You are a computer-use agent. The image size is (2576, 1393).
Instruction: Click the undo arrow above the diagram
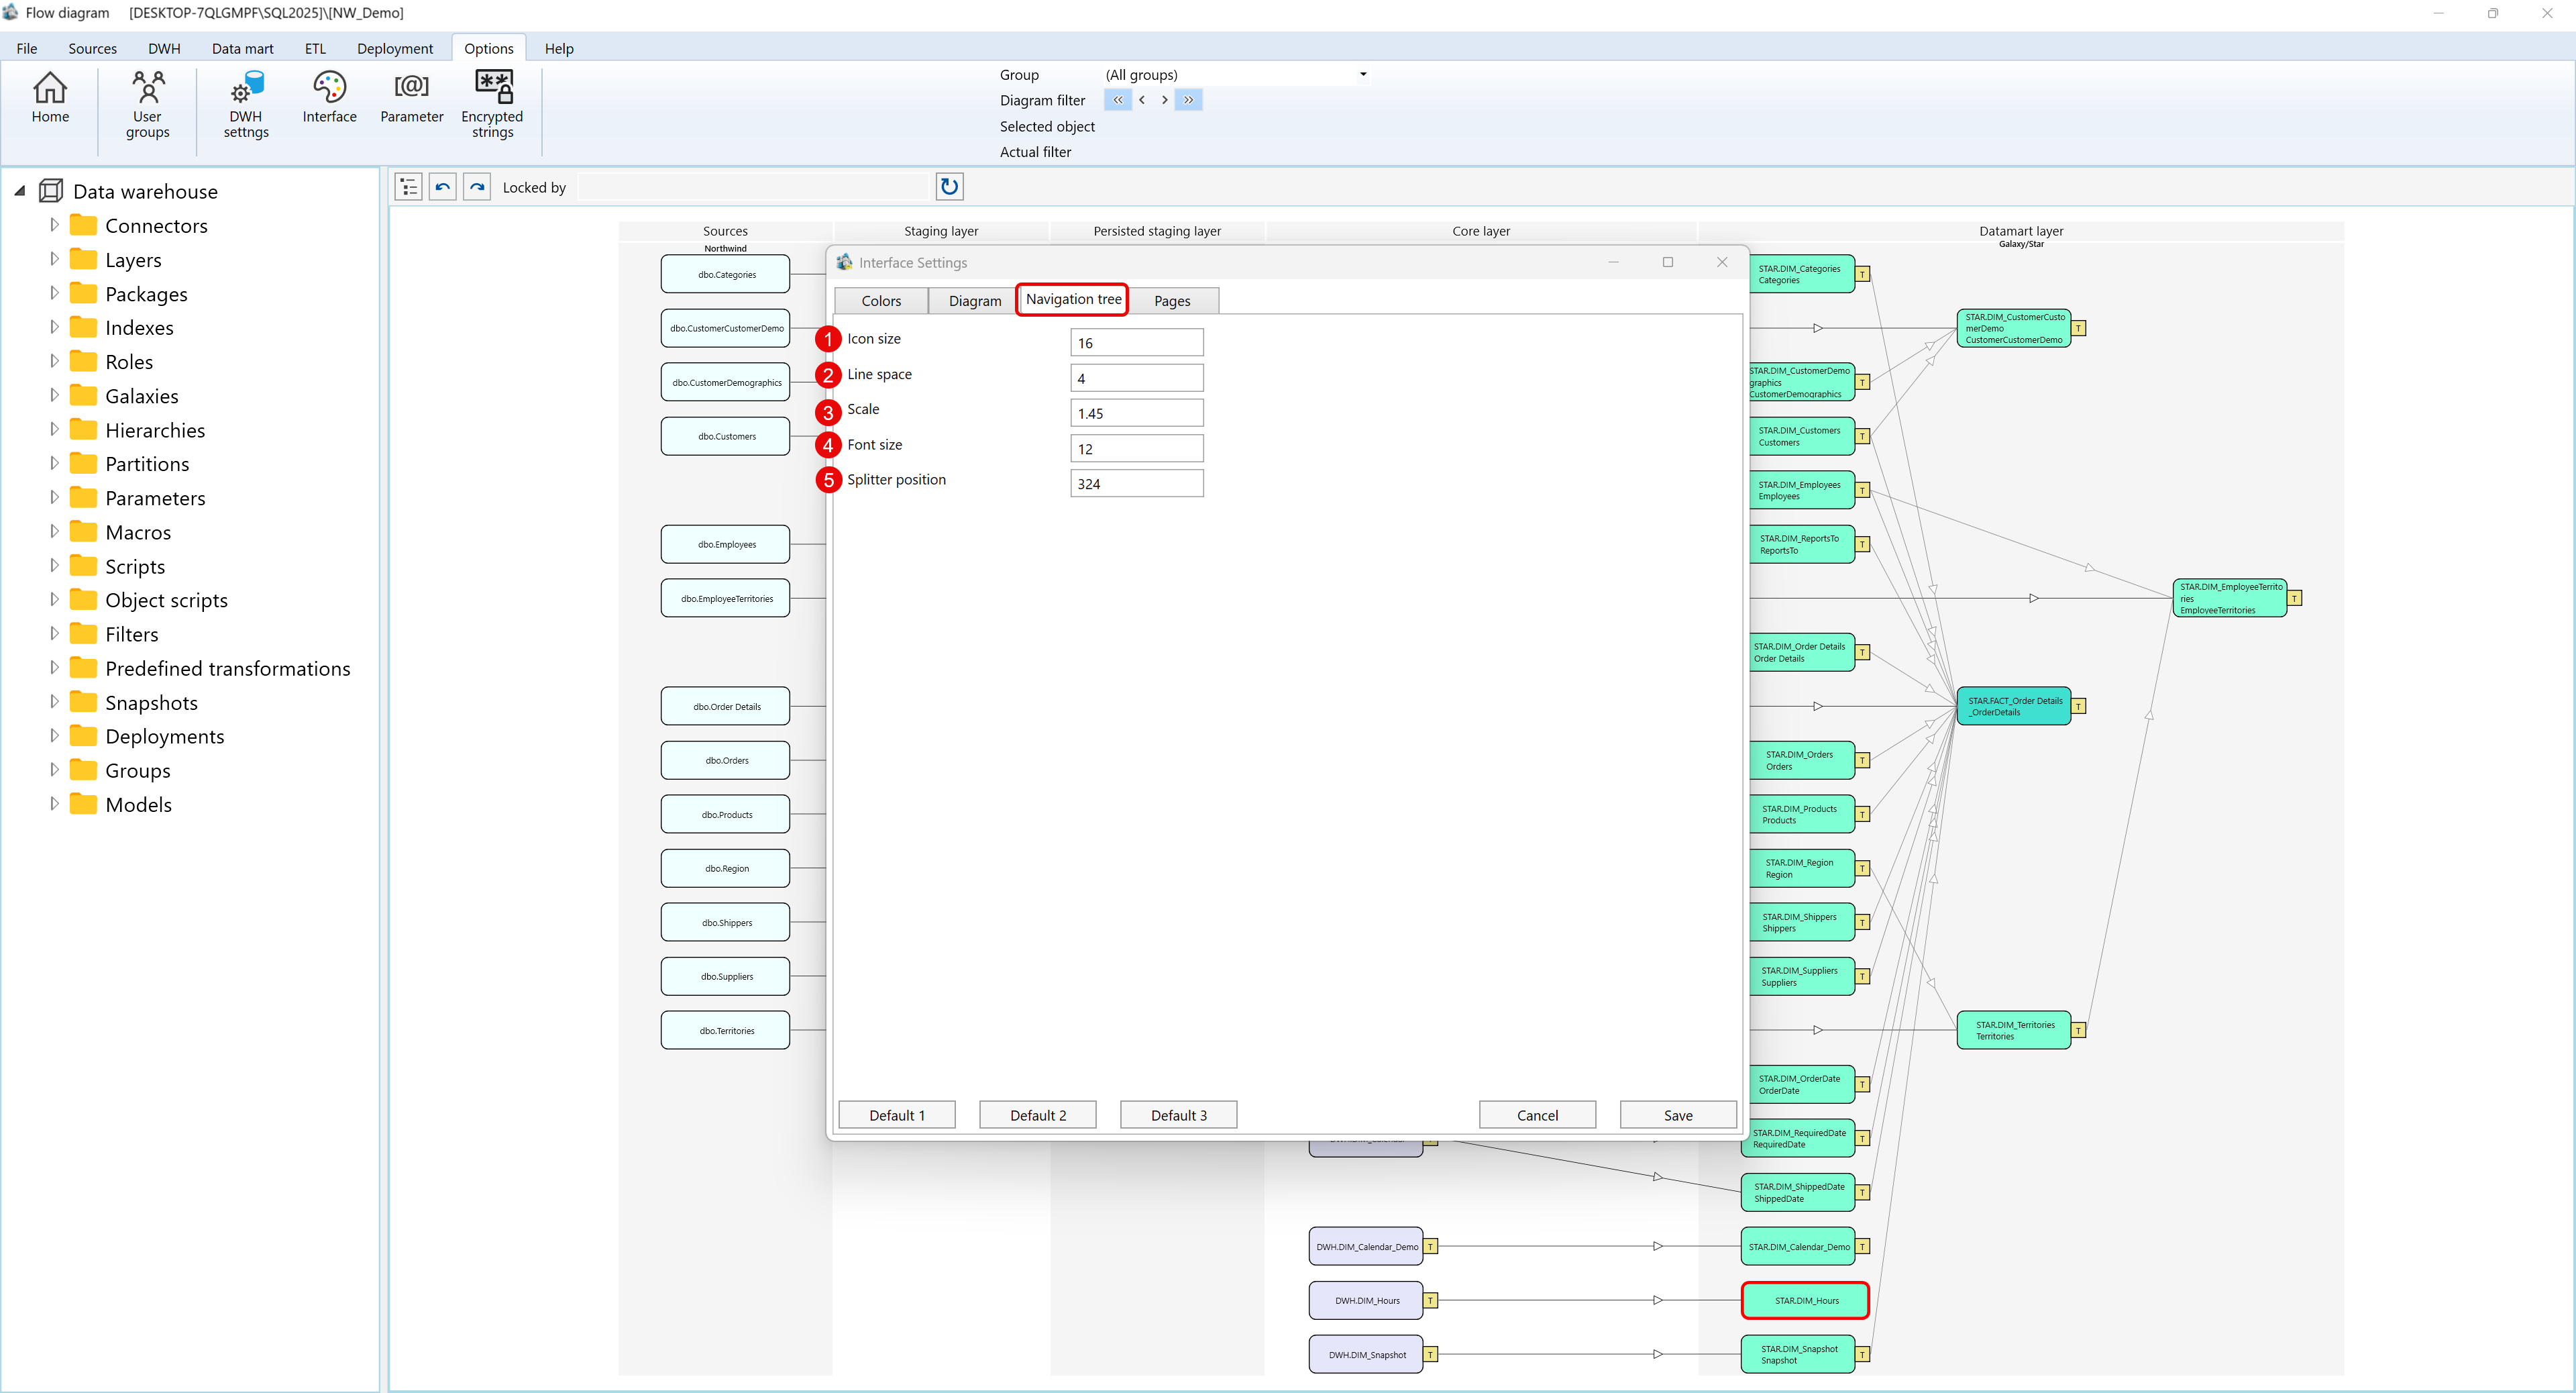pos(442,186)
